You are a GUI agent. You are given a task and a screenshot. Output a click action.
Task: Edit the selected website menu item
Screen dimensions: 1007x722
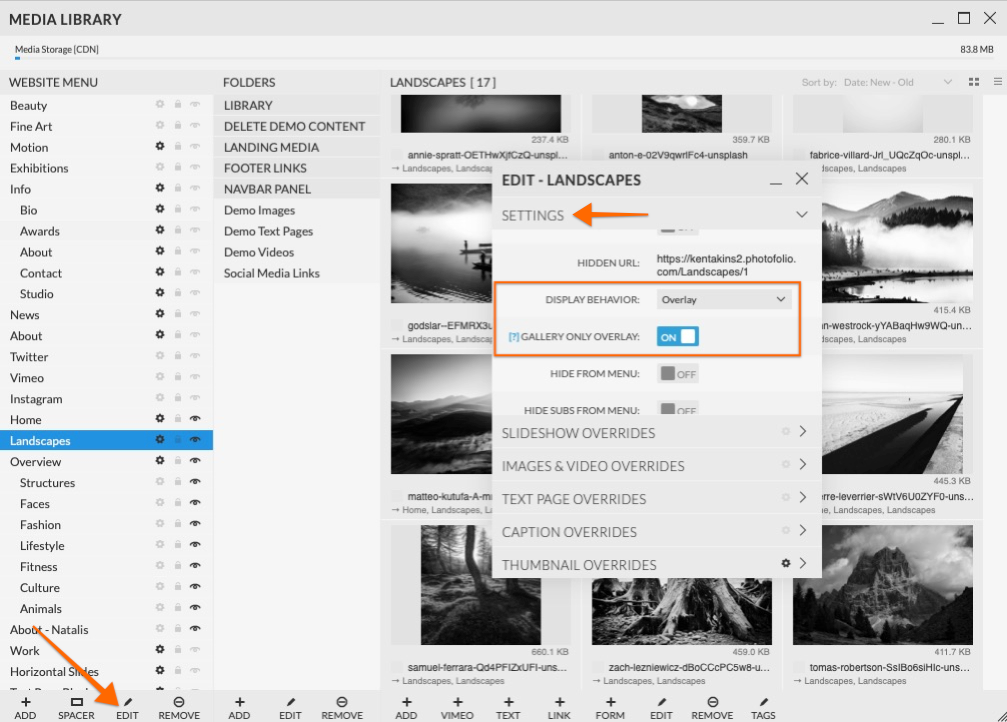click(x=127, y=708)
